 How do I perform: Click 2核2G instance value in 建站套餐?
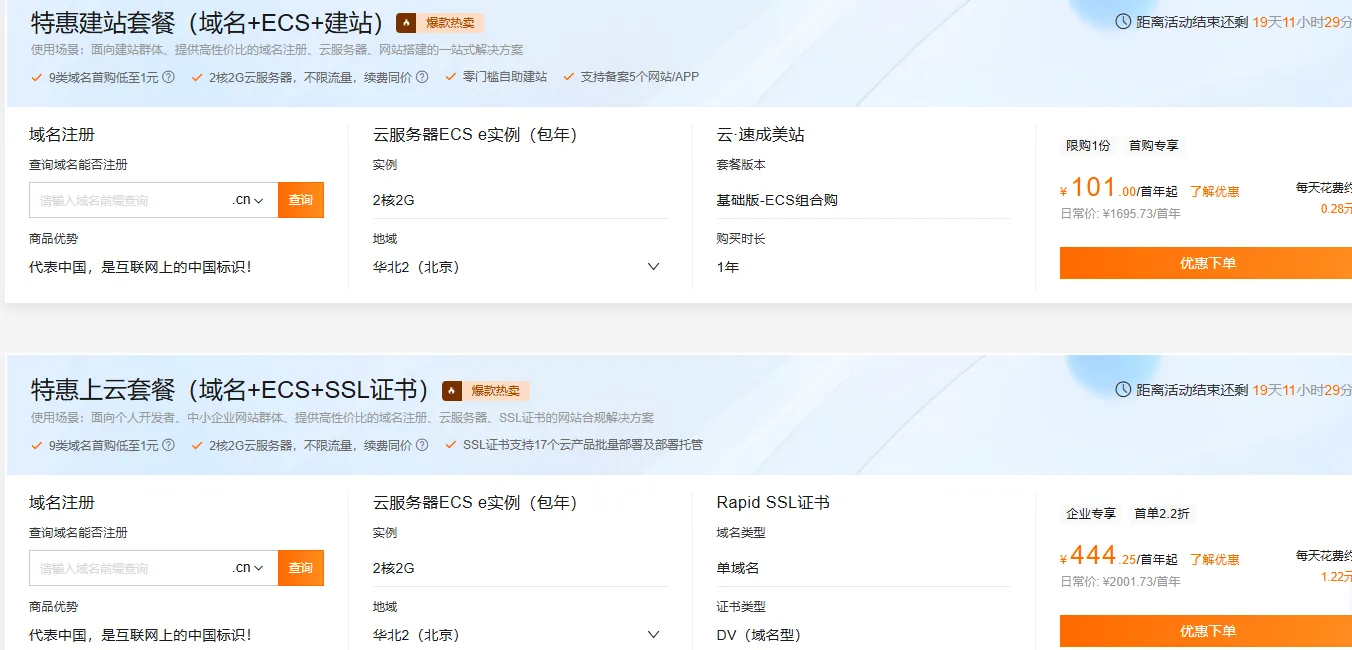[393, 200]
